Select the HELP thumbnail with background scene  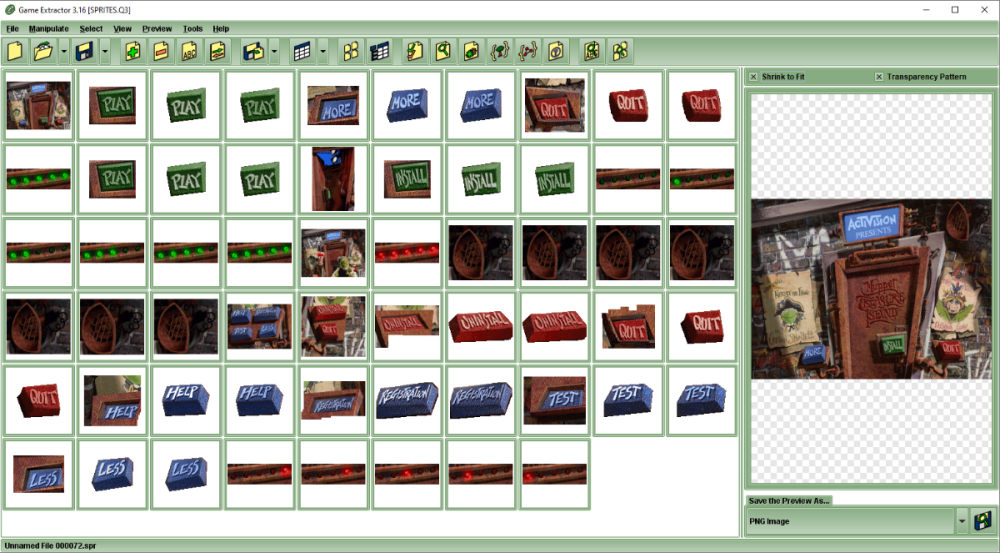[x=112, y=401]
